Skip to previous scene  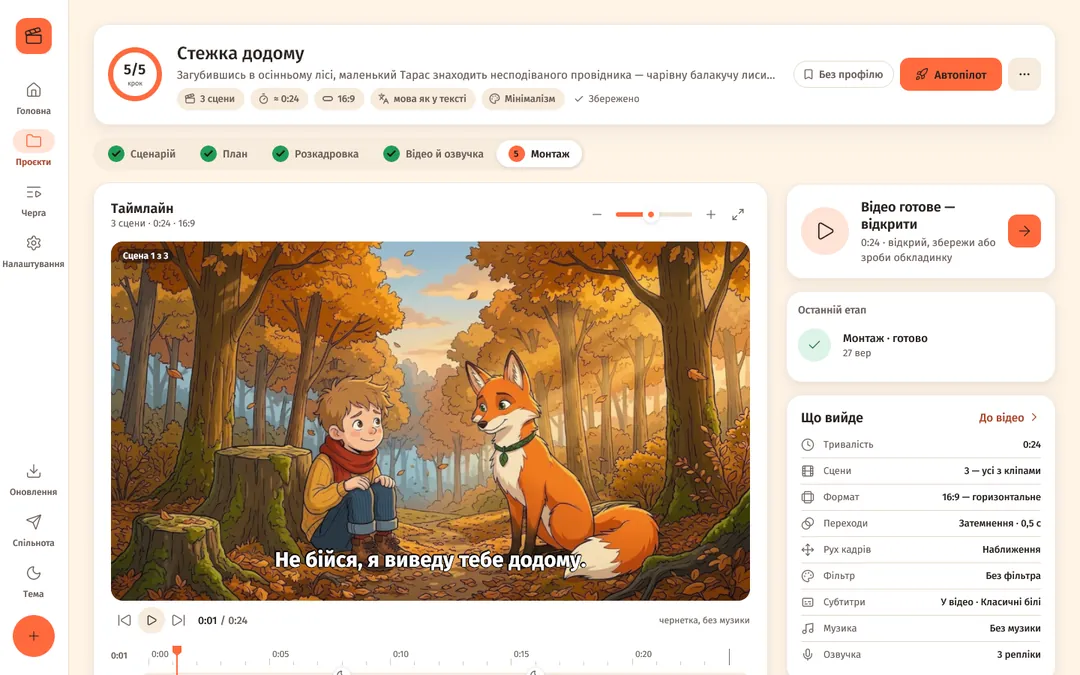[x=124, y=620]
